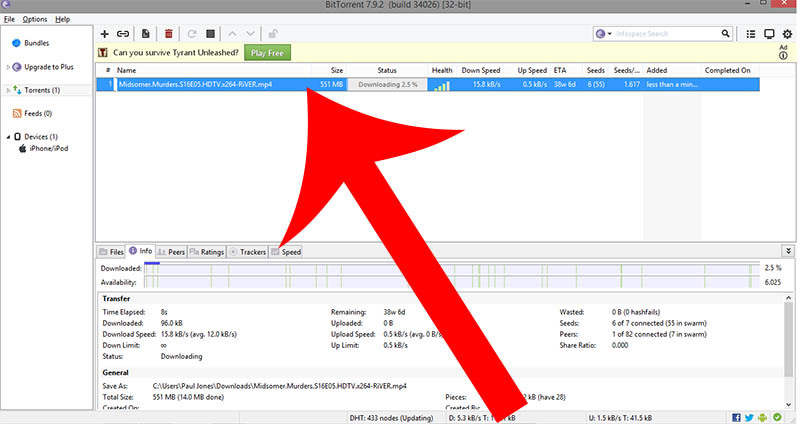Open the Facebook icon in status bar
The width and height of the screenshot is (800, 424).
pos(736,418)
